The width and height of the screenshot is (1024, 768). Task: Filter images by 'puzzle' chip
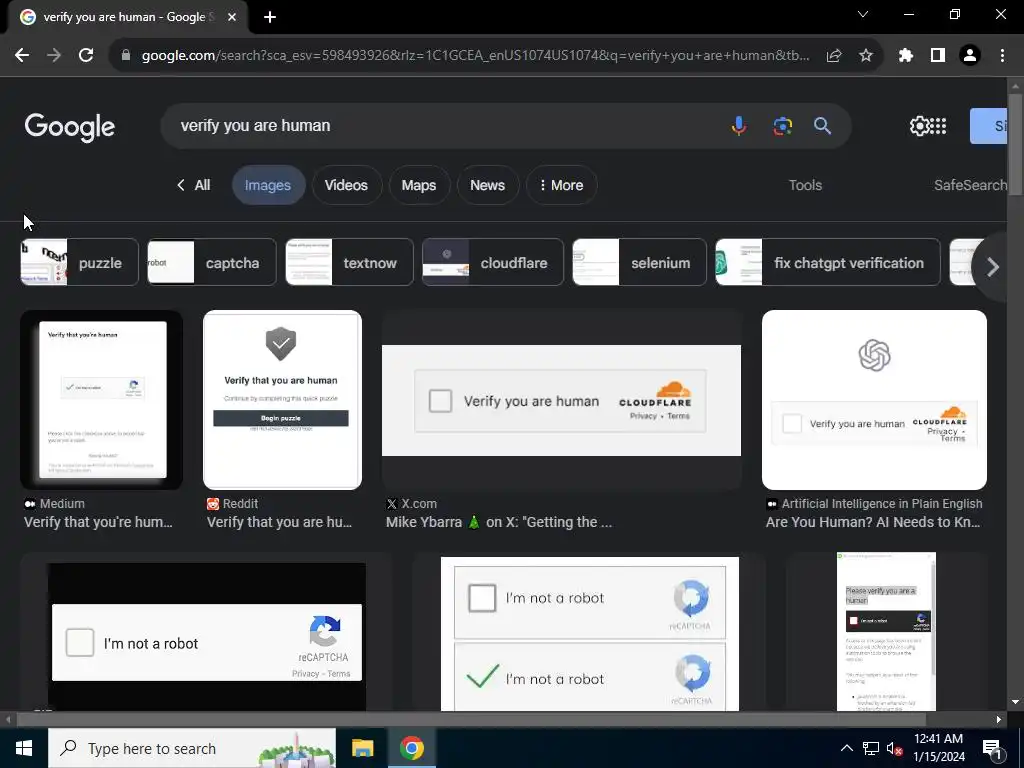point(80,263)
